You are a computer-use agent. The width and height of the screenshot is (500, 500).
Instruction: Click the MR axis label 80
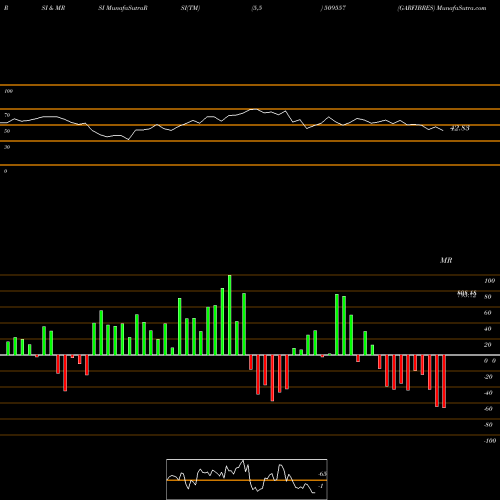(x=488, y=297)
